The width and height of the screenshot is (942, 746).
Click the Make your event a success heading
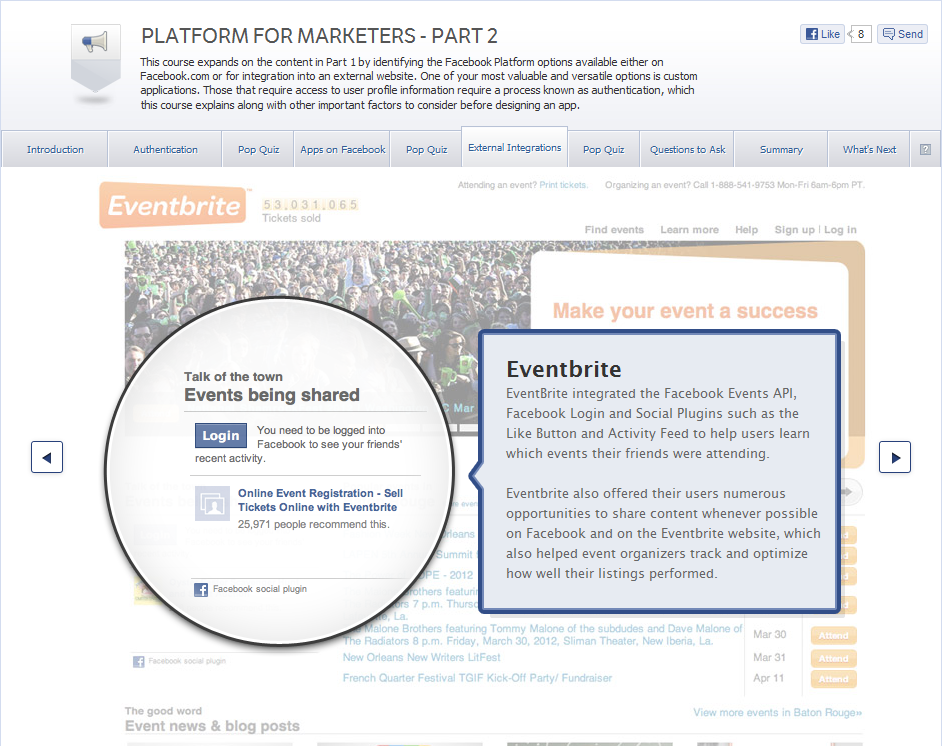click(x=685, y=311)
